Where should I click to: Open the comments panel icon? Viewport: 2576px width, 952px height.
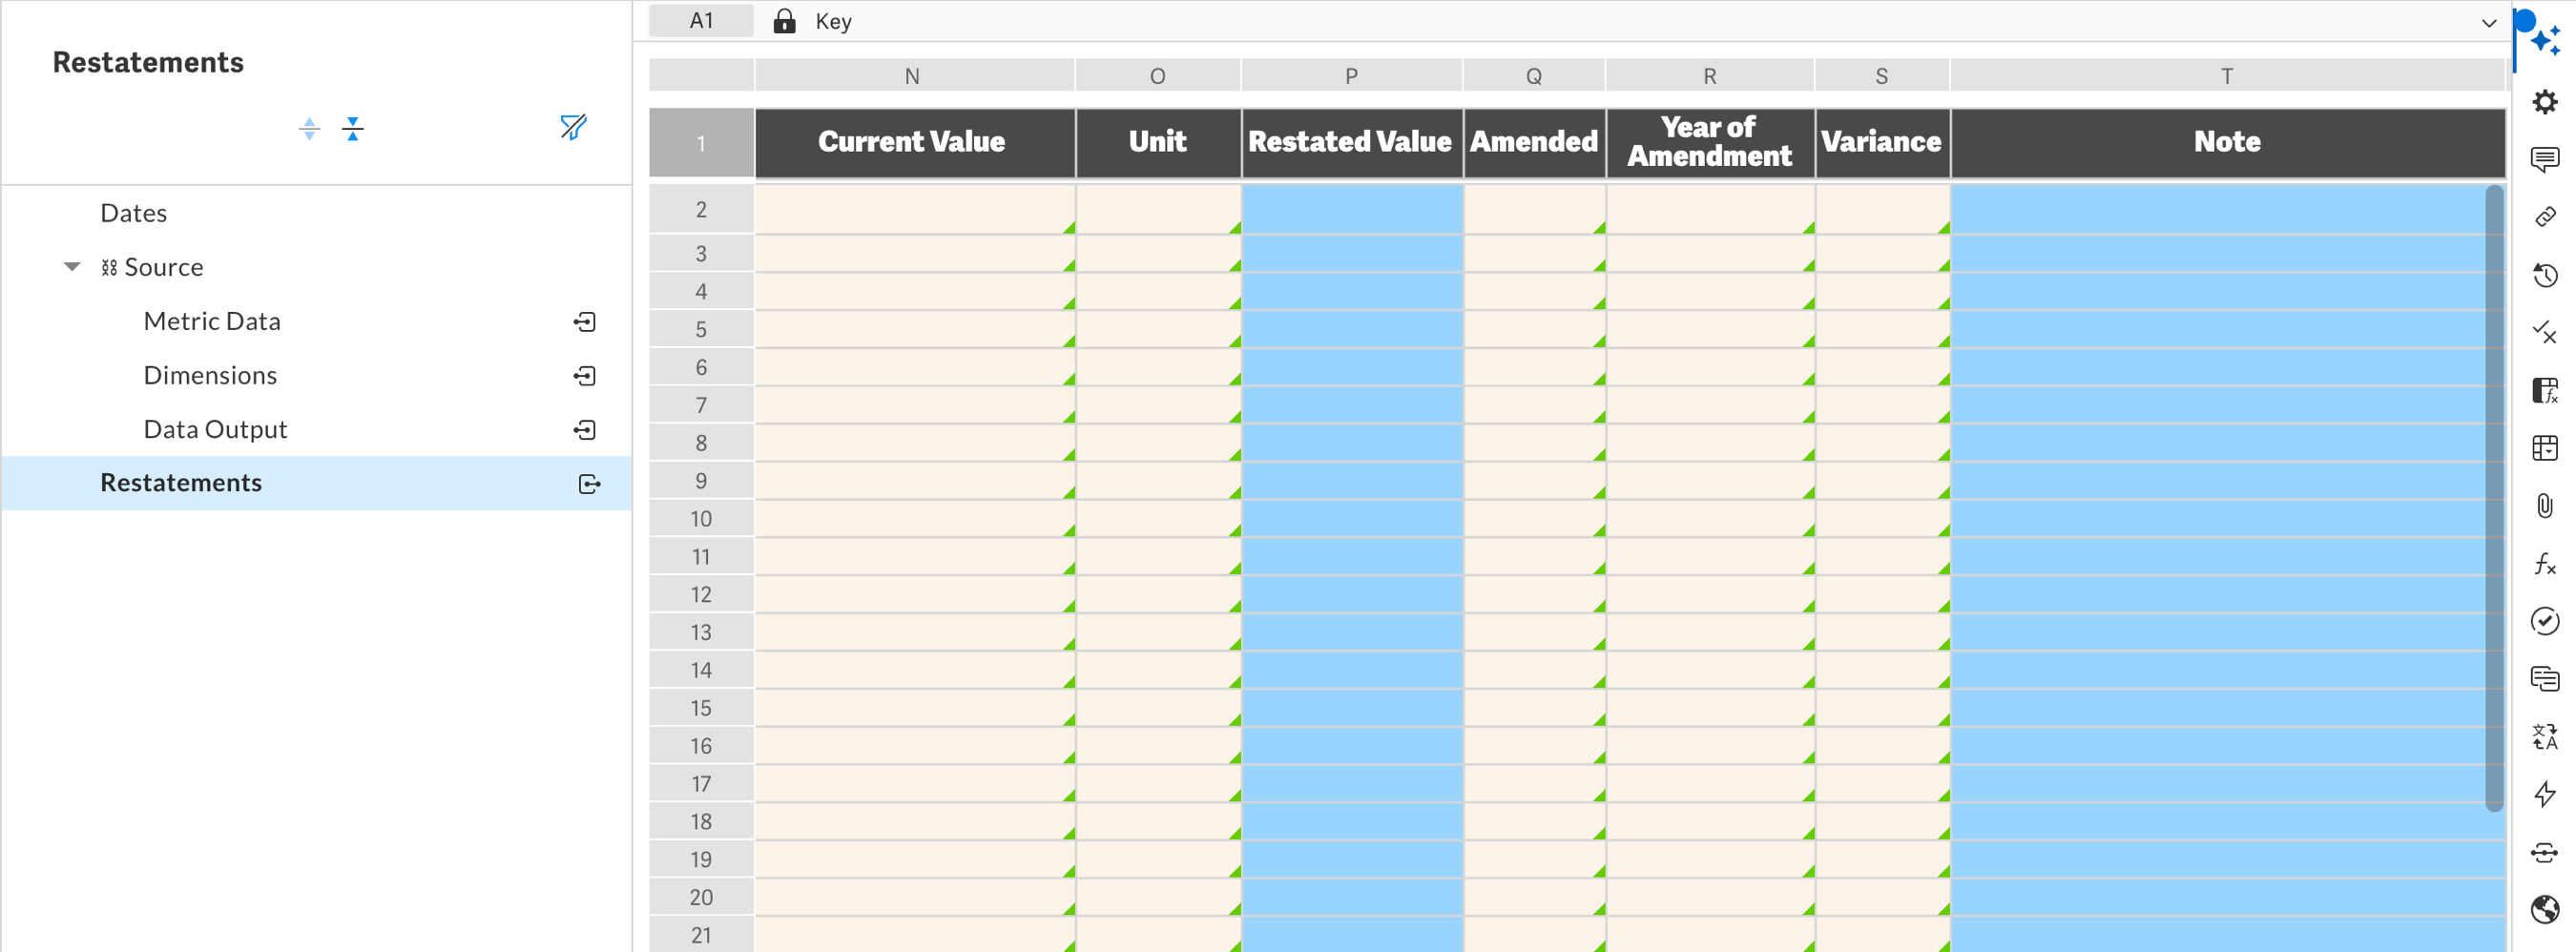click(2545, 159)
